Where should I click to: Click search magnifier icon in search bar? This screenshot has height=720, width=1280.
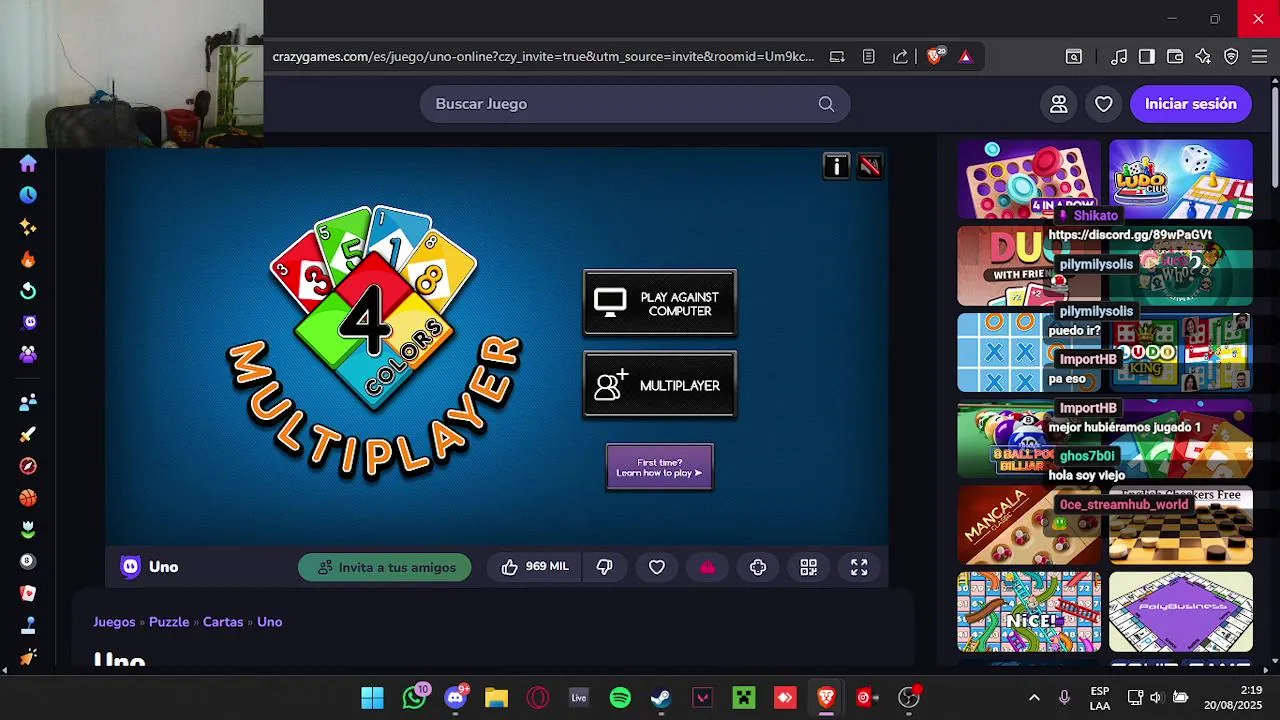pos(826,104)
